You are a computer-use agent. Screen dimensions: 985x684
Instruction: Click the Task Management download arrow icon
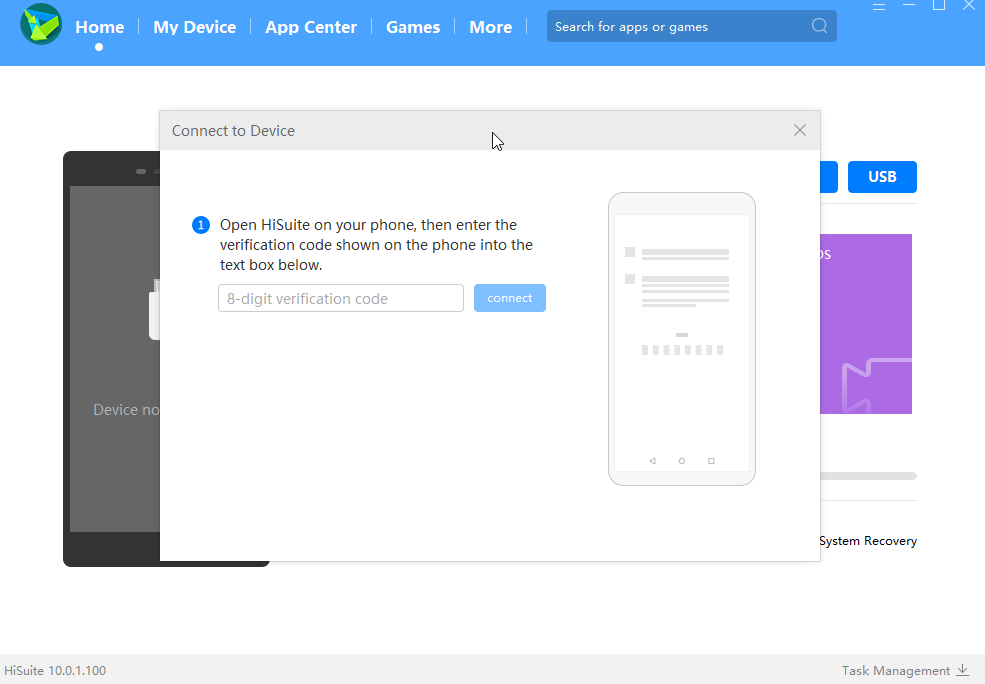click(962, 670)
